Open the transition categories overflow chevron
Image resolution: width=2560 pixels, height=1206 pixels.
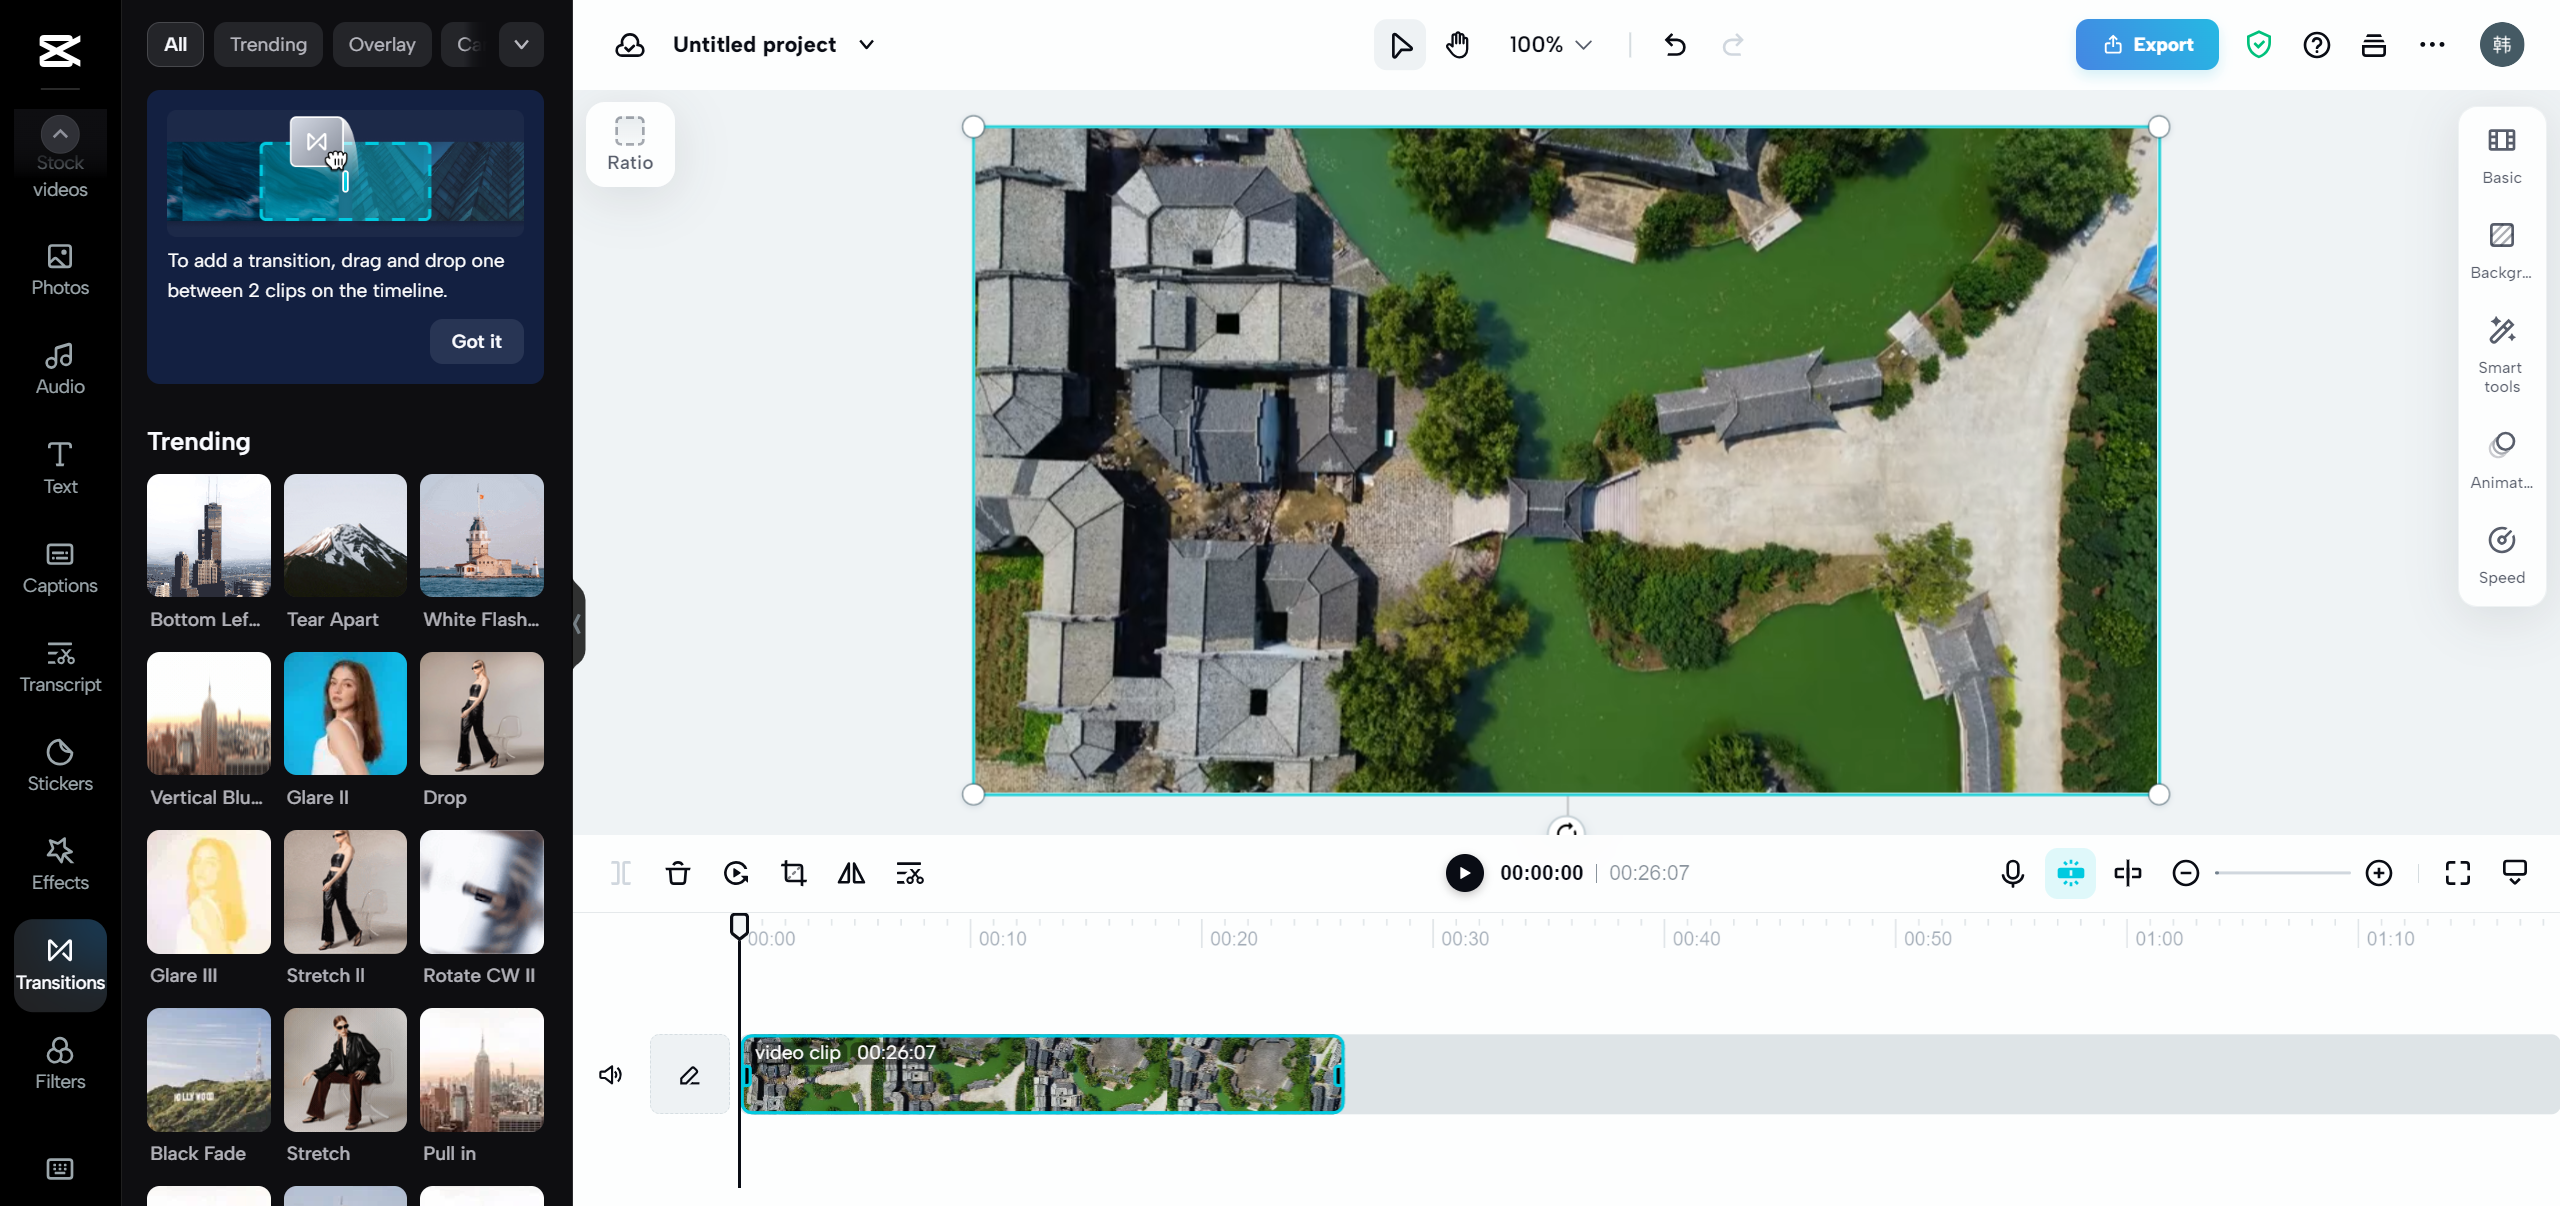click(x=519, y=44)
